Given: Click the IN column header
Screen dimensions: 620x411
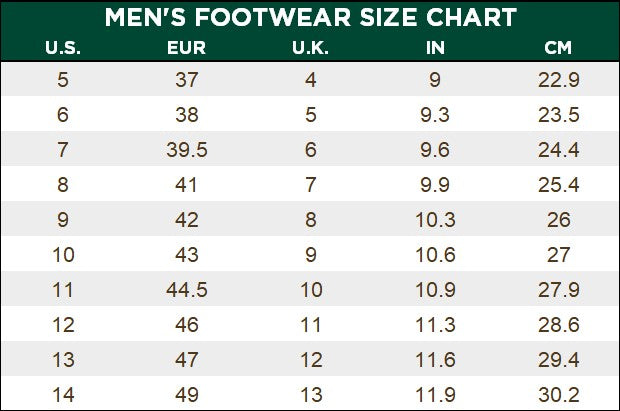Looking at the screenshot, I should (x=435, y=48).
